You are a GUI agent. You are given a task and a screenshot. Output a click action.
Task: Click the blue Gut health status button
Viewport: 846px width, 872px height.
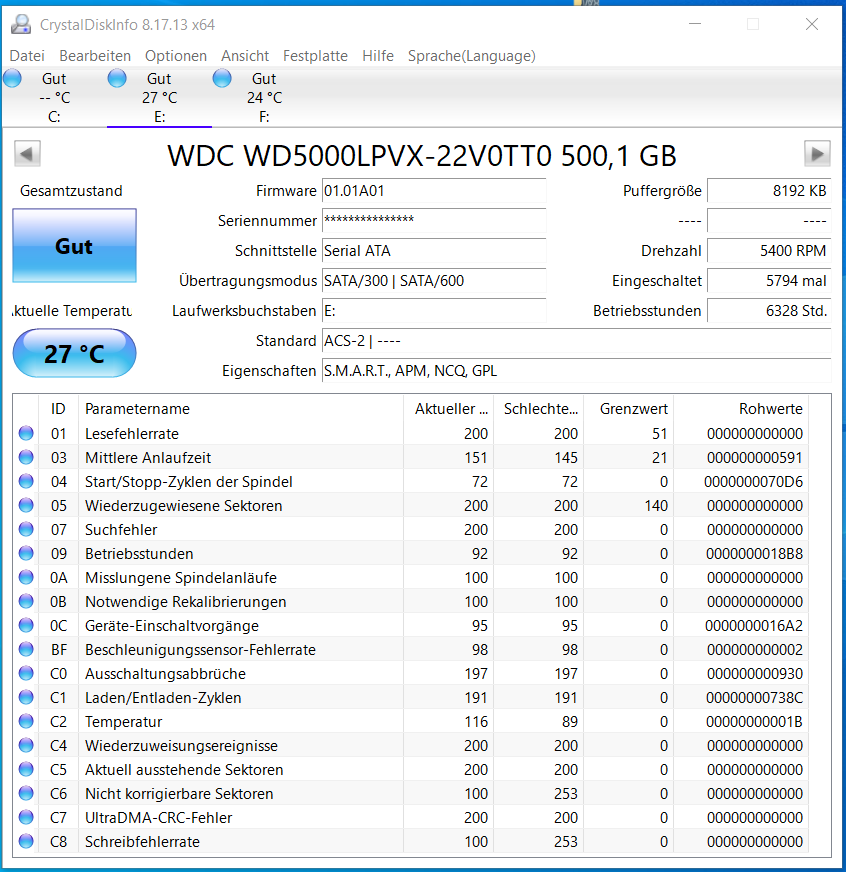click(x=74, y=245)
